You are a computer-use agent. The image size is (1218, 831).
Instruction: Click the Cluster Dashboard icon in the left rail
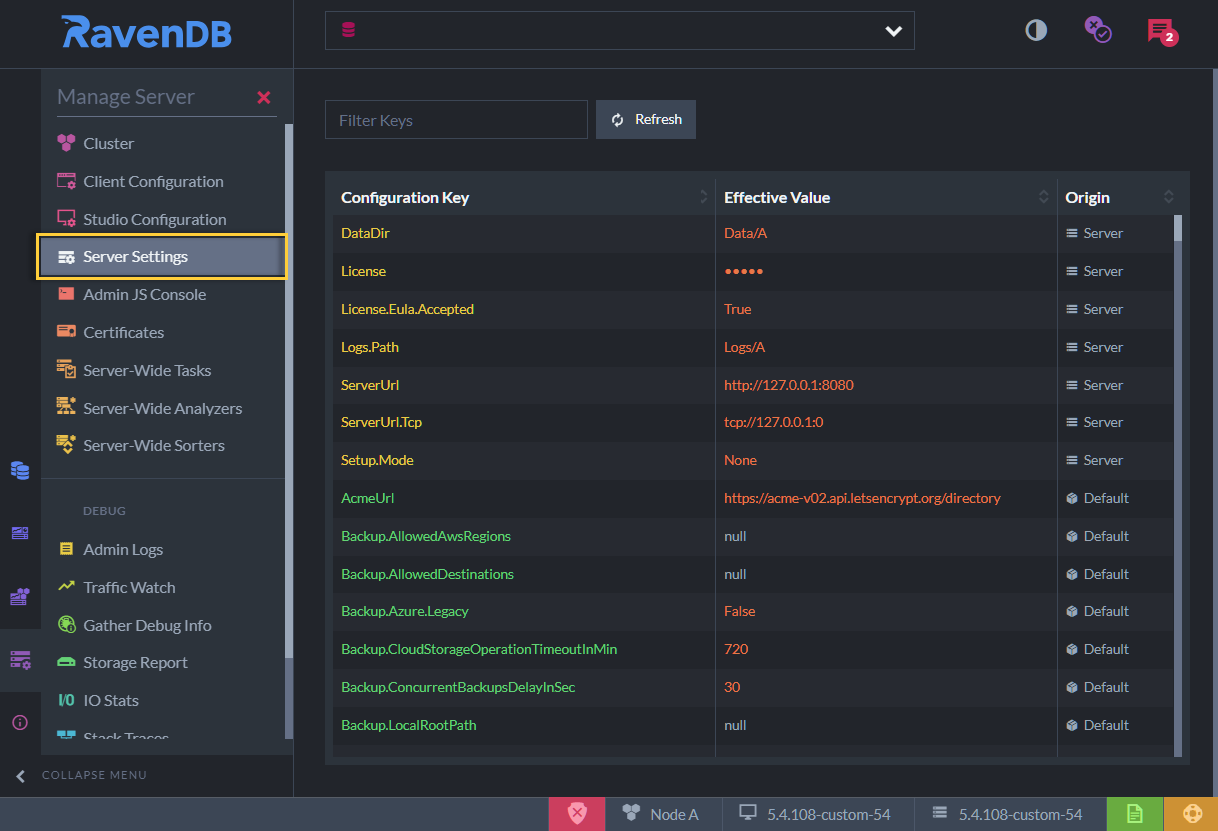point(20,597)
